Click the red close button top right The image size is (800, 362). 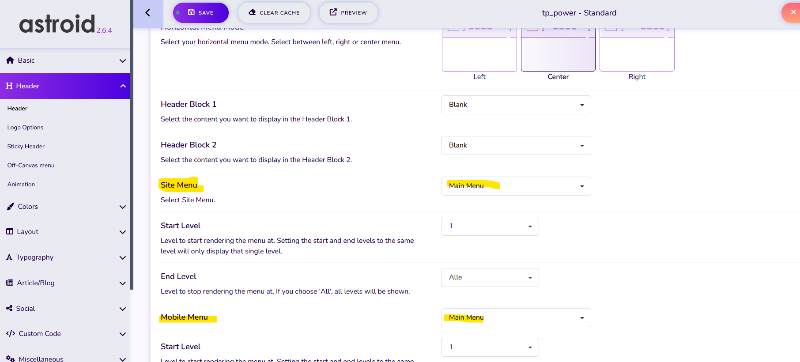(792, 13)
